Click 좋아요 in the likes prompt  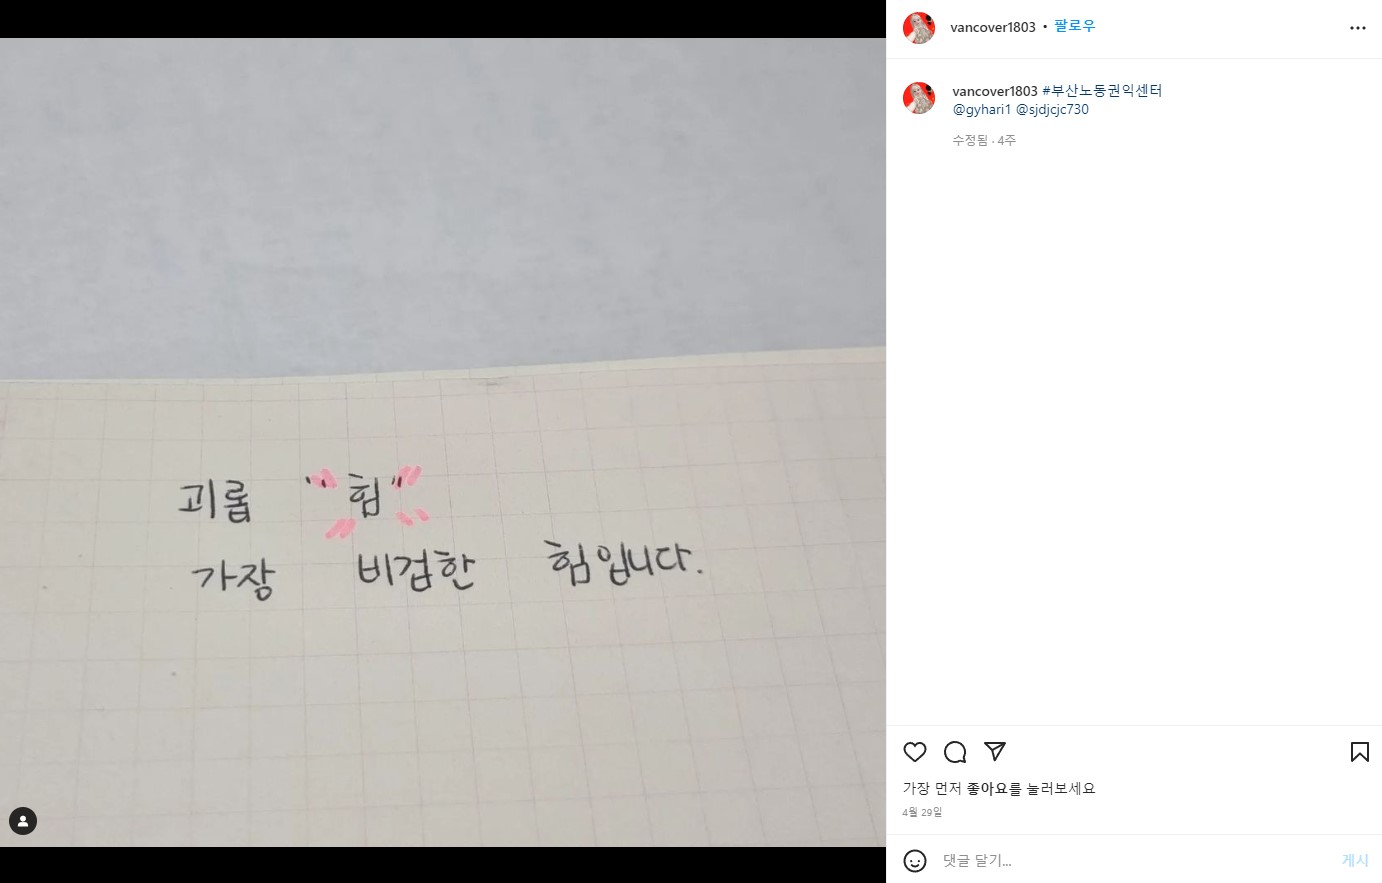click(x=987, y=788)
